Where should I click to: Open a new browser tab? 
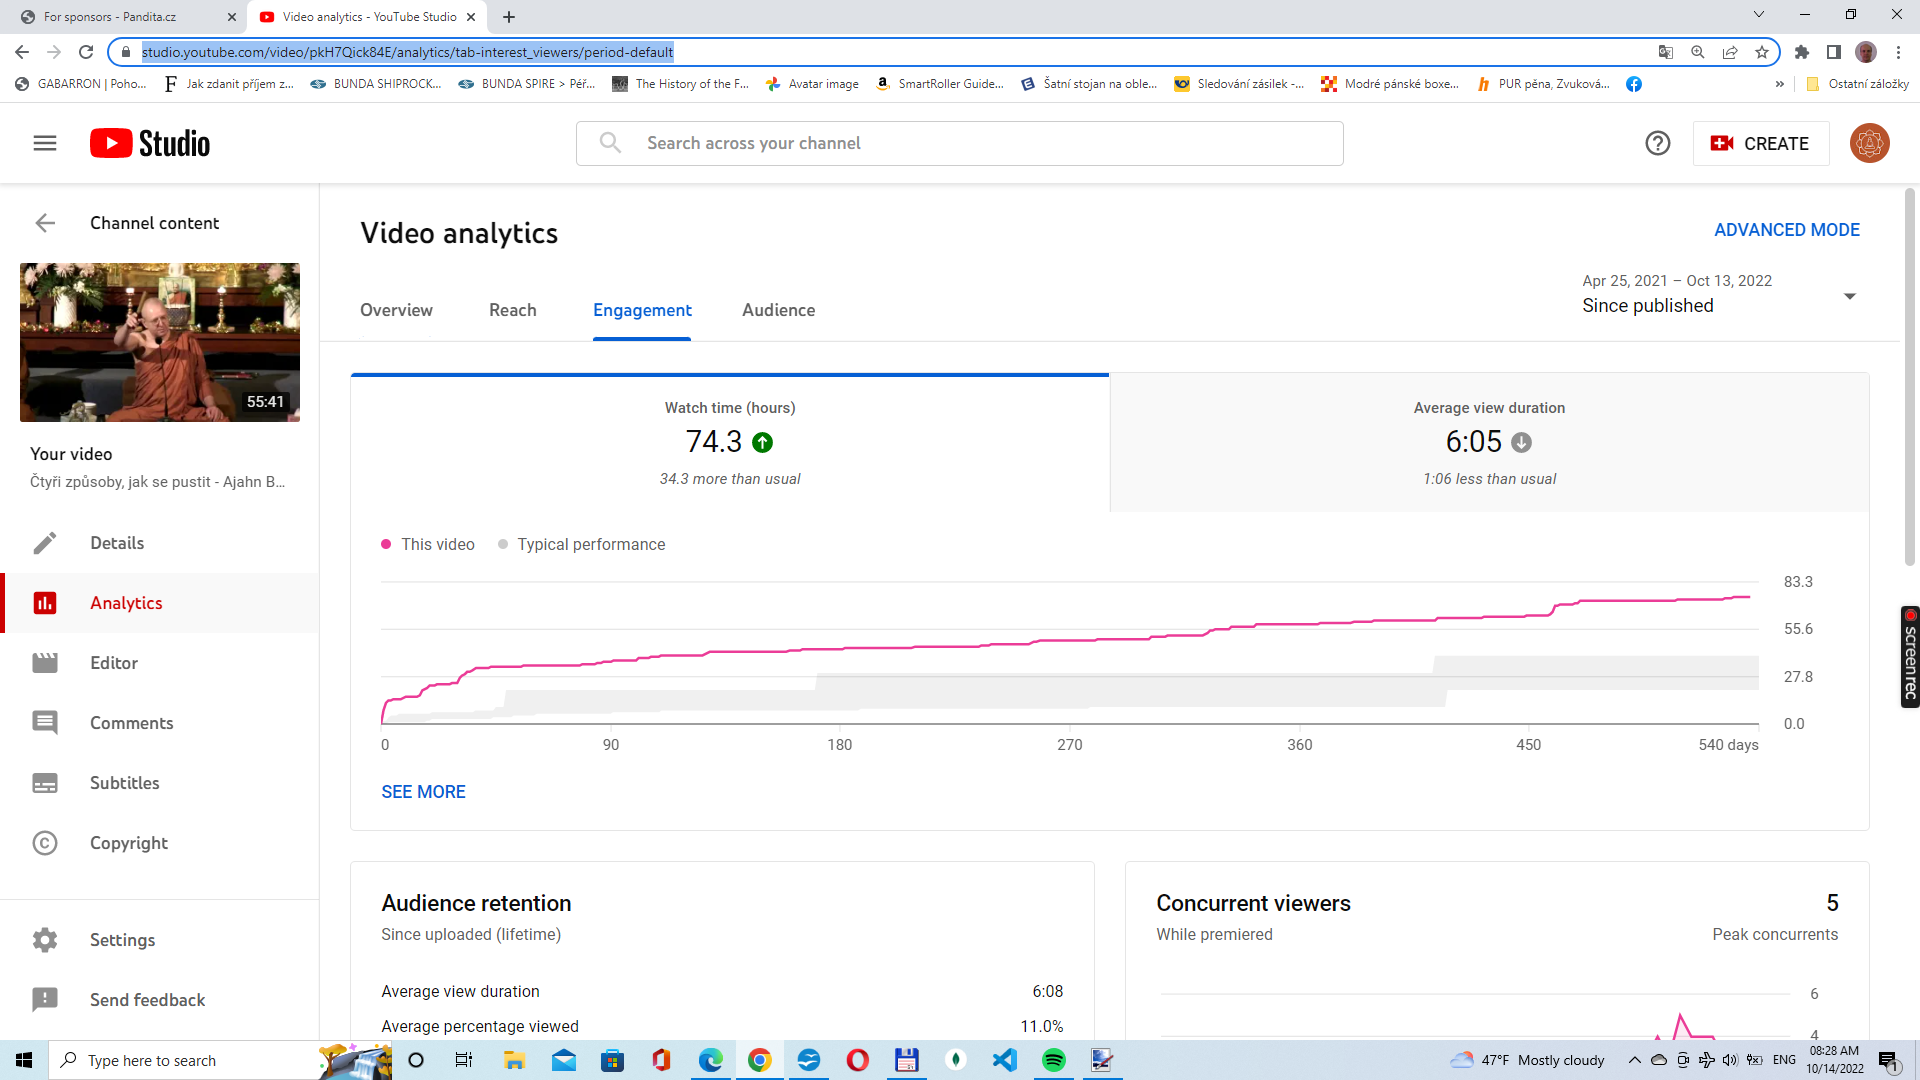click(509, 17)
